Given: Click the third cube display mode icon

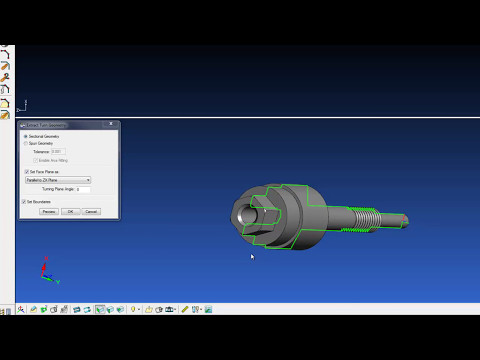Looking at the screenshot, I should [120, 309].
